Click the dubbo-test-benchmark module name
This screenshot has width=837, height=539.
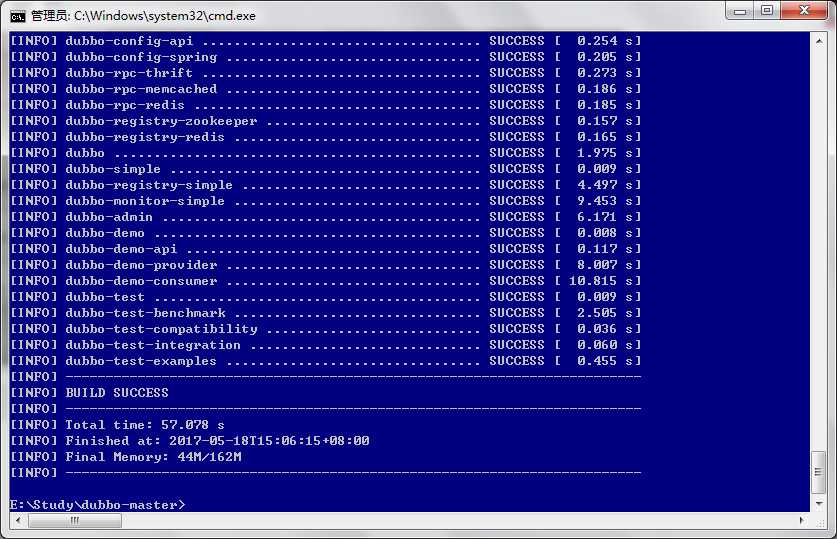pos(145,313)
